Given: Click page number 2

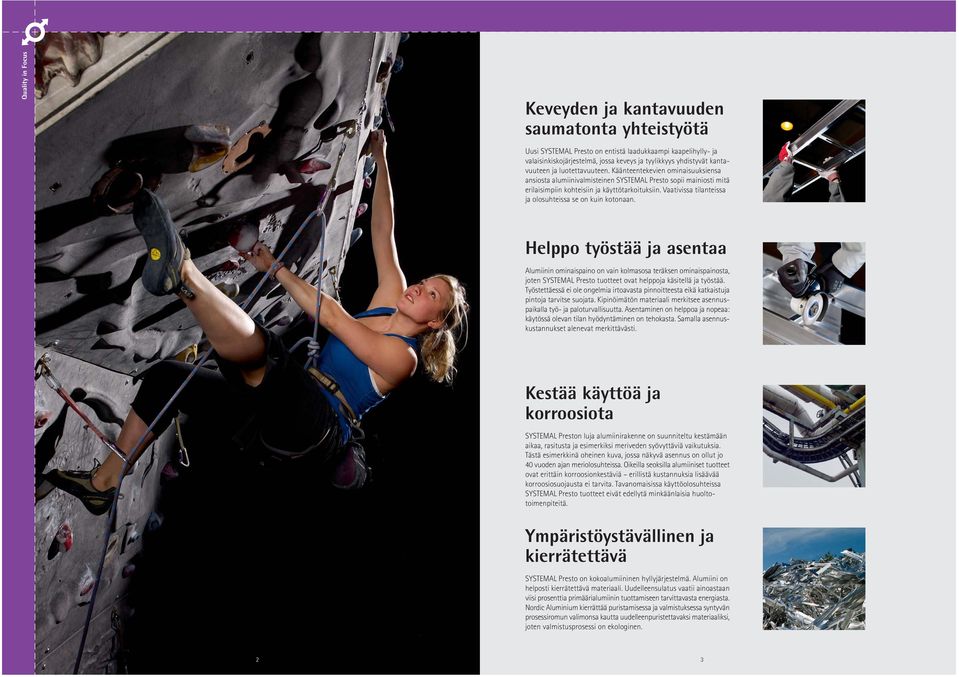Looking at the screenshot, I should pos(257,659).
